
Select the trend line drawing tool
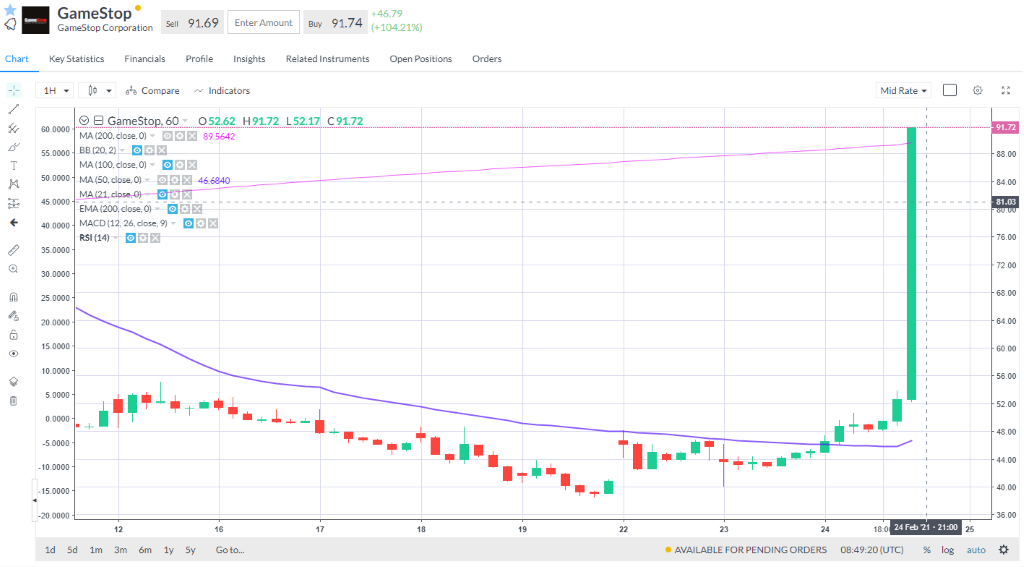(13, 109)
